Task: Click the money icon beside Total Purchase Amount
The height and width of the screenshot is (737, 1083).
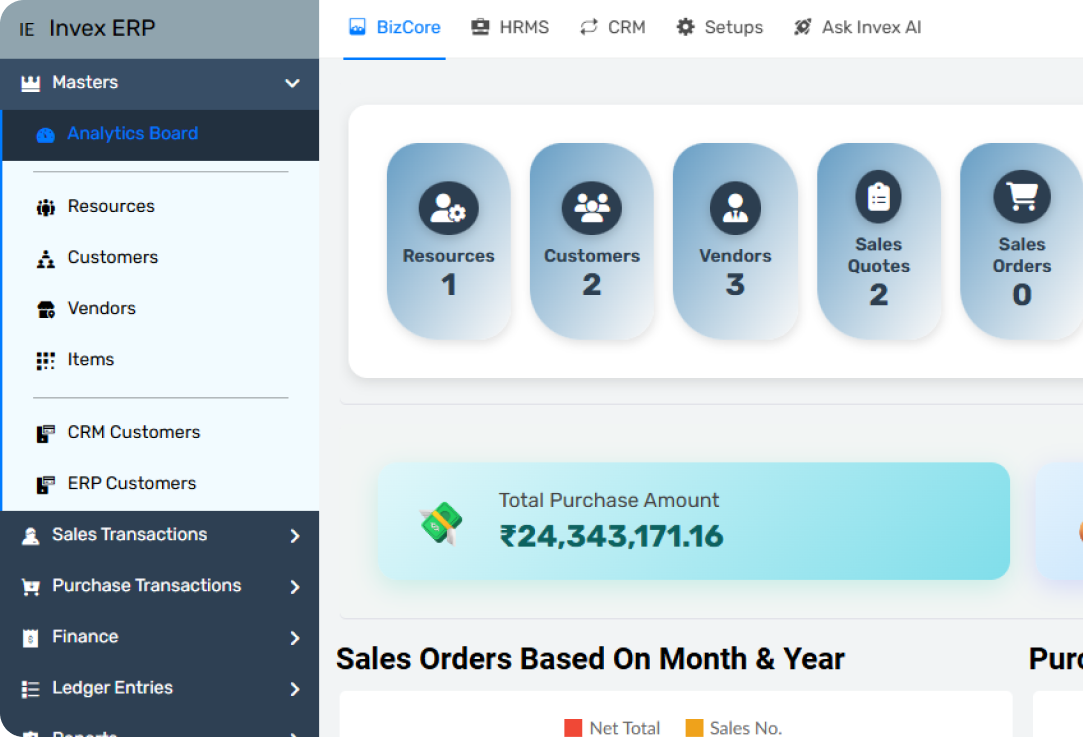Action: (x=441, y=523)
